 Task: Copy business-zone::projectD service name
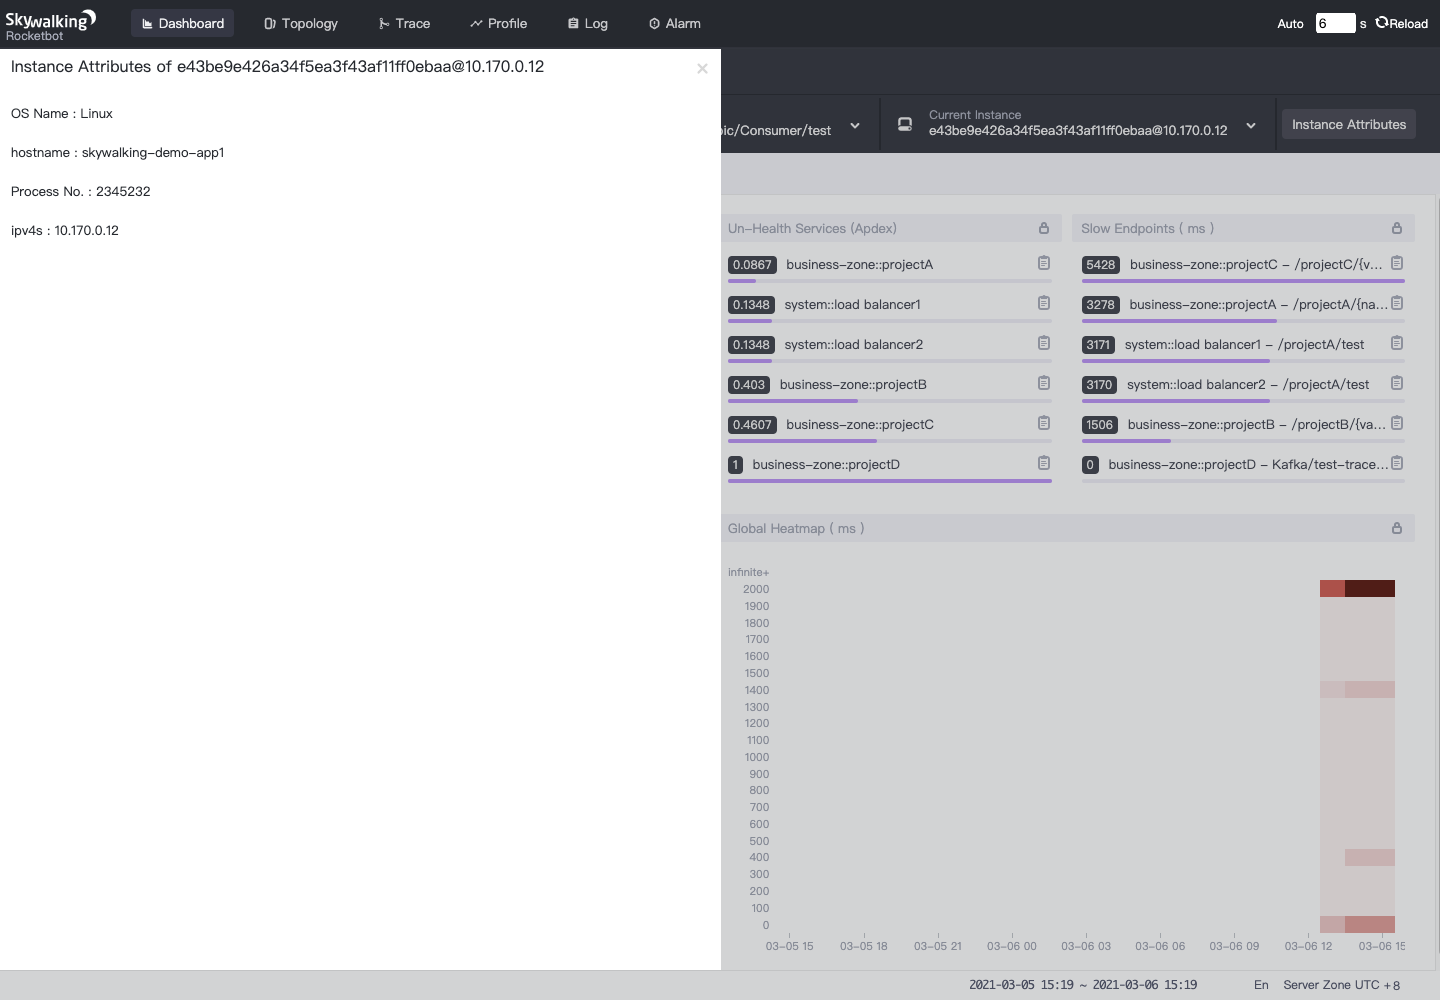point(1044,463)
